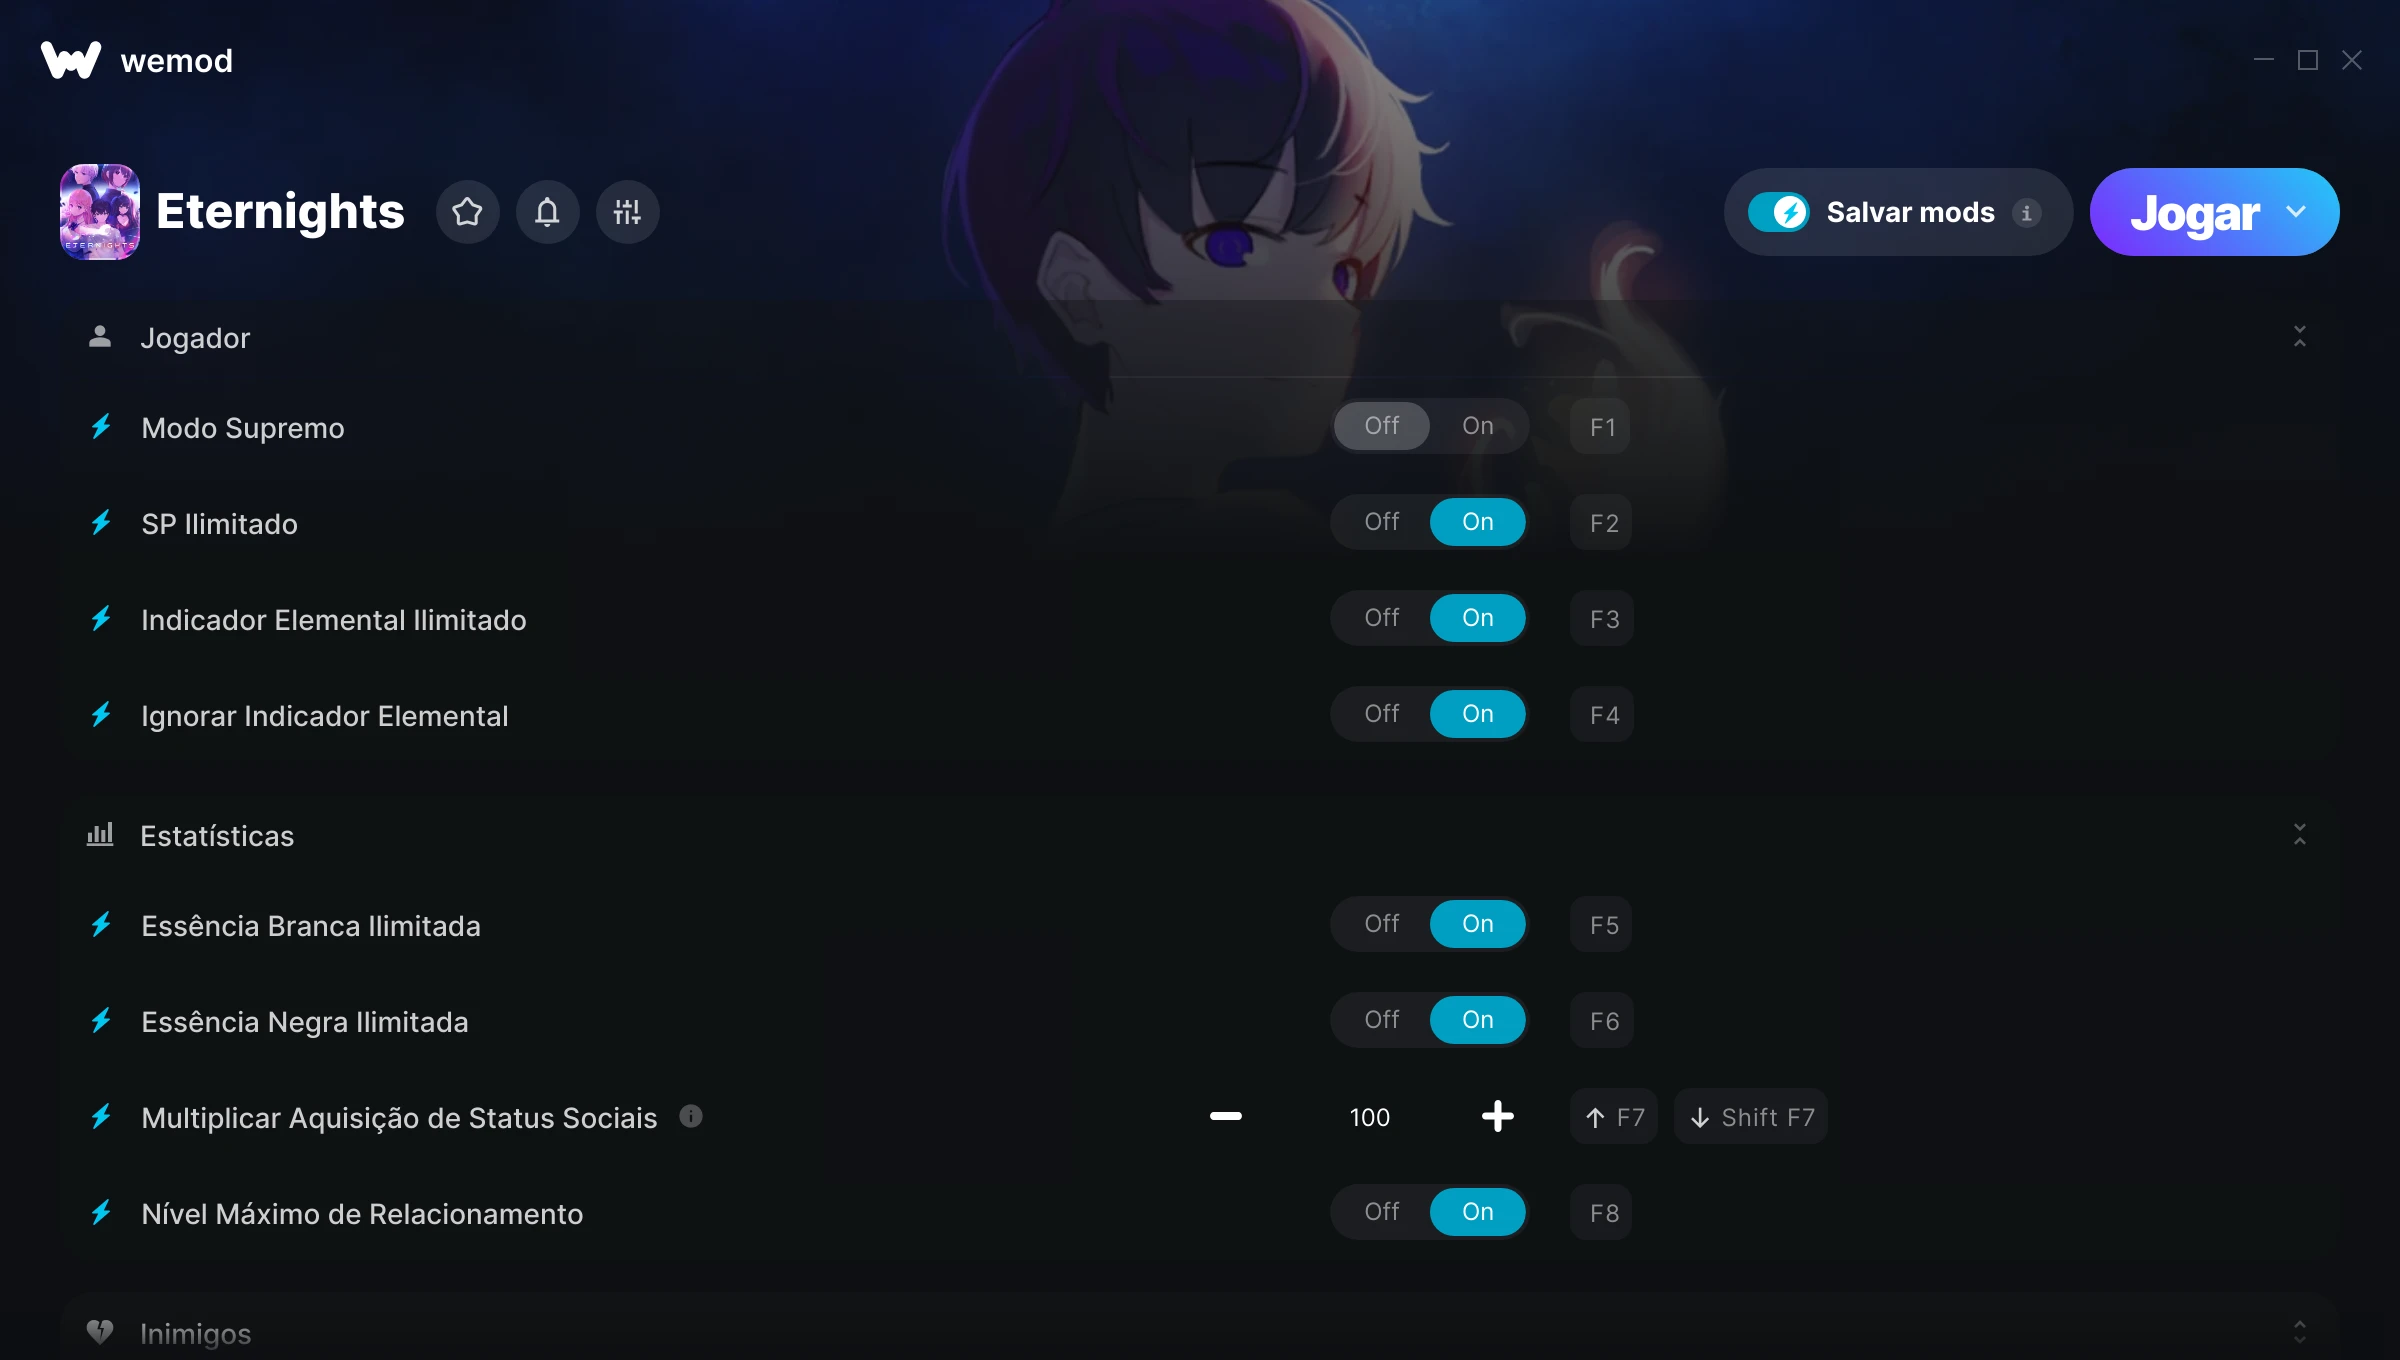Increase Status Sociais multiplier with plus icon
Viewport: 2400px width, 1360px height.
pyautogui.click(x=1497, y=1116)
